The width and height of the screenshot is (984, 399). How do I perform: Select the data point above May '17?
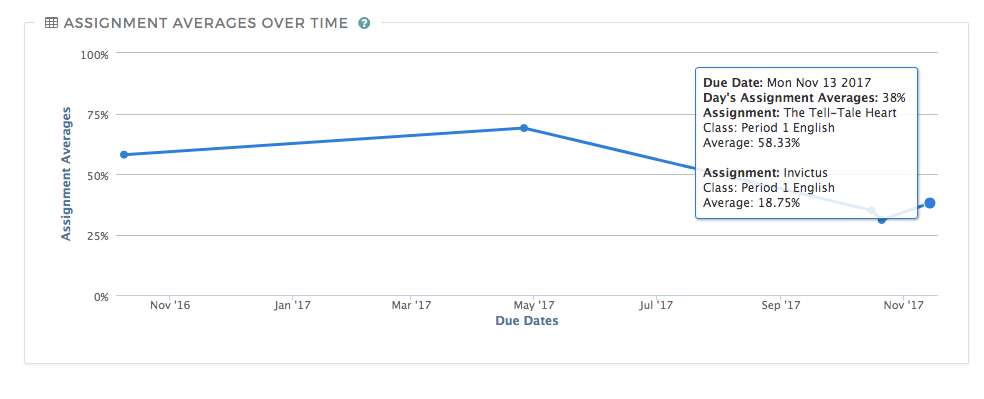(524, 128)
